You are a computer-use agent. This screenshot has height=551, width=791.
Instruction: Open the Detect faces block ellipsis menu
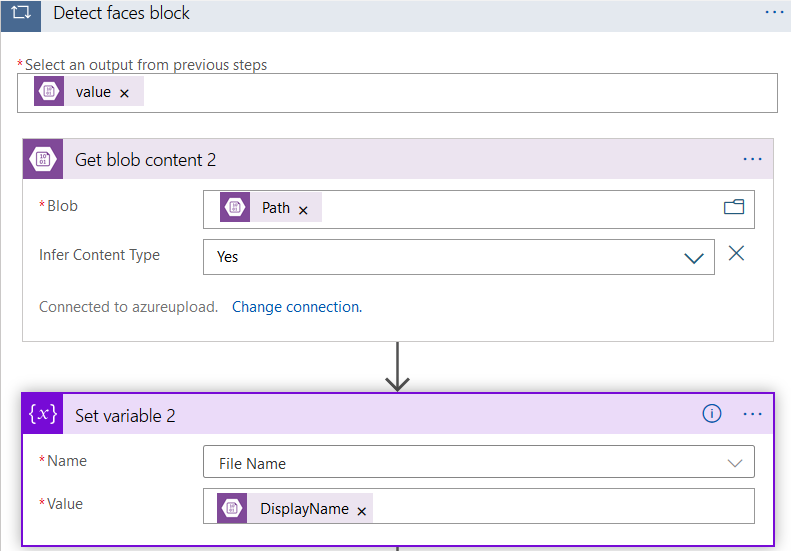point(774,12)
